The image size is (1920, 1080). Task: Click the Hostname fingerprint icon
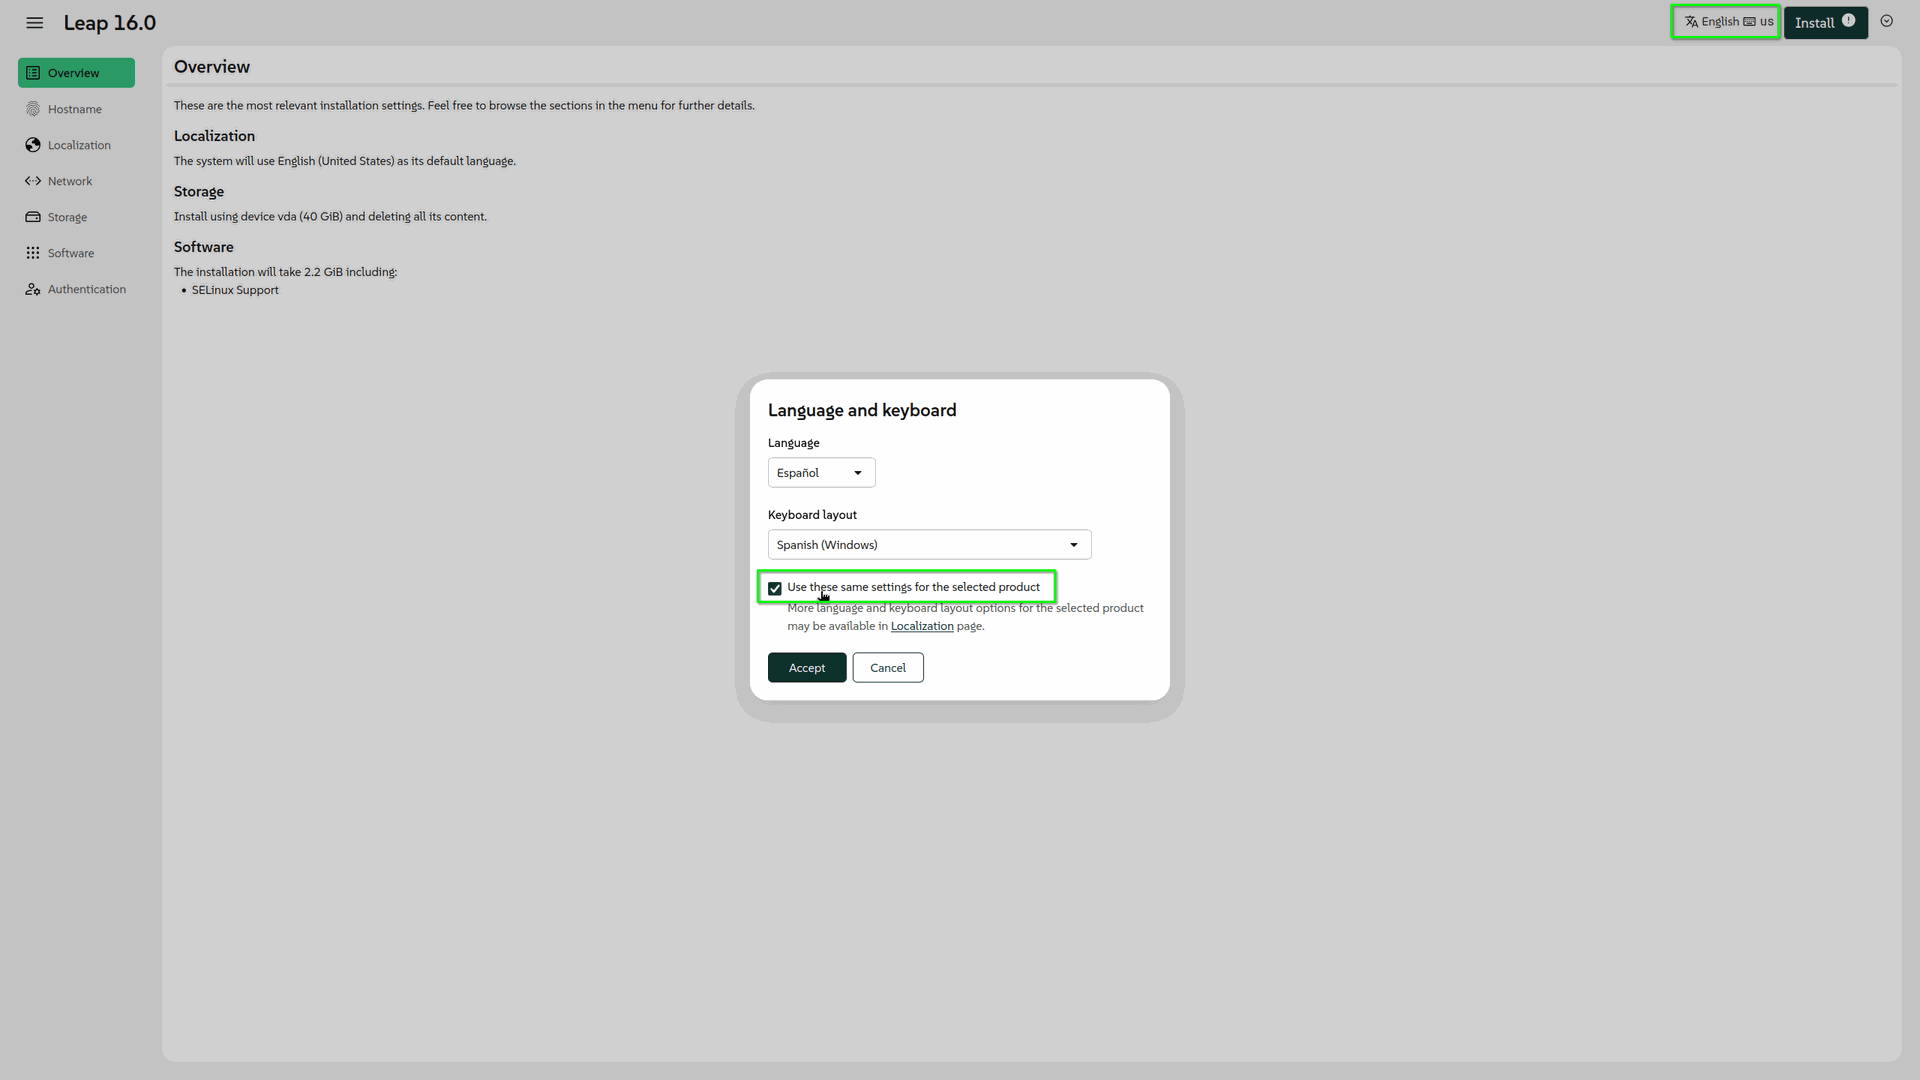point(33,109)
